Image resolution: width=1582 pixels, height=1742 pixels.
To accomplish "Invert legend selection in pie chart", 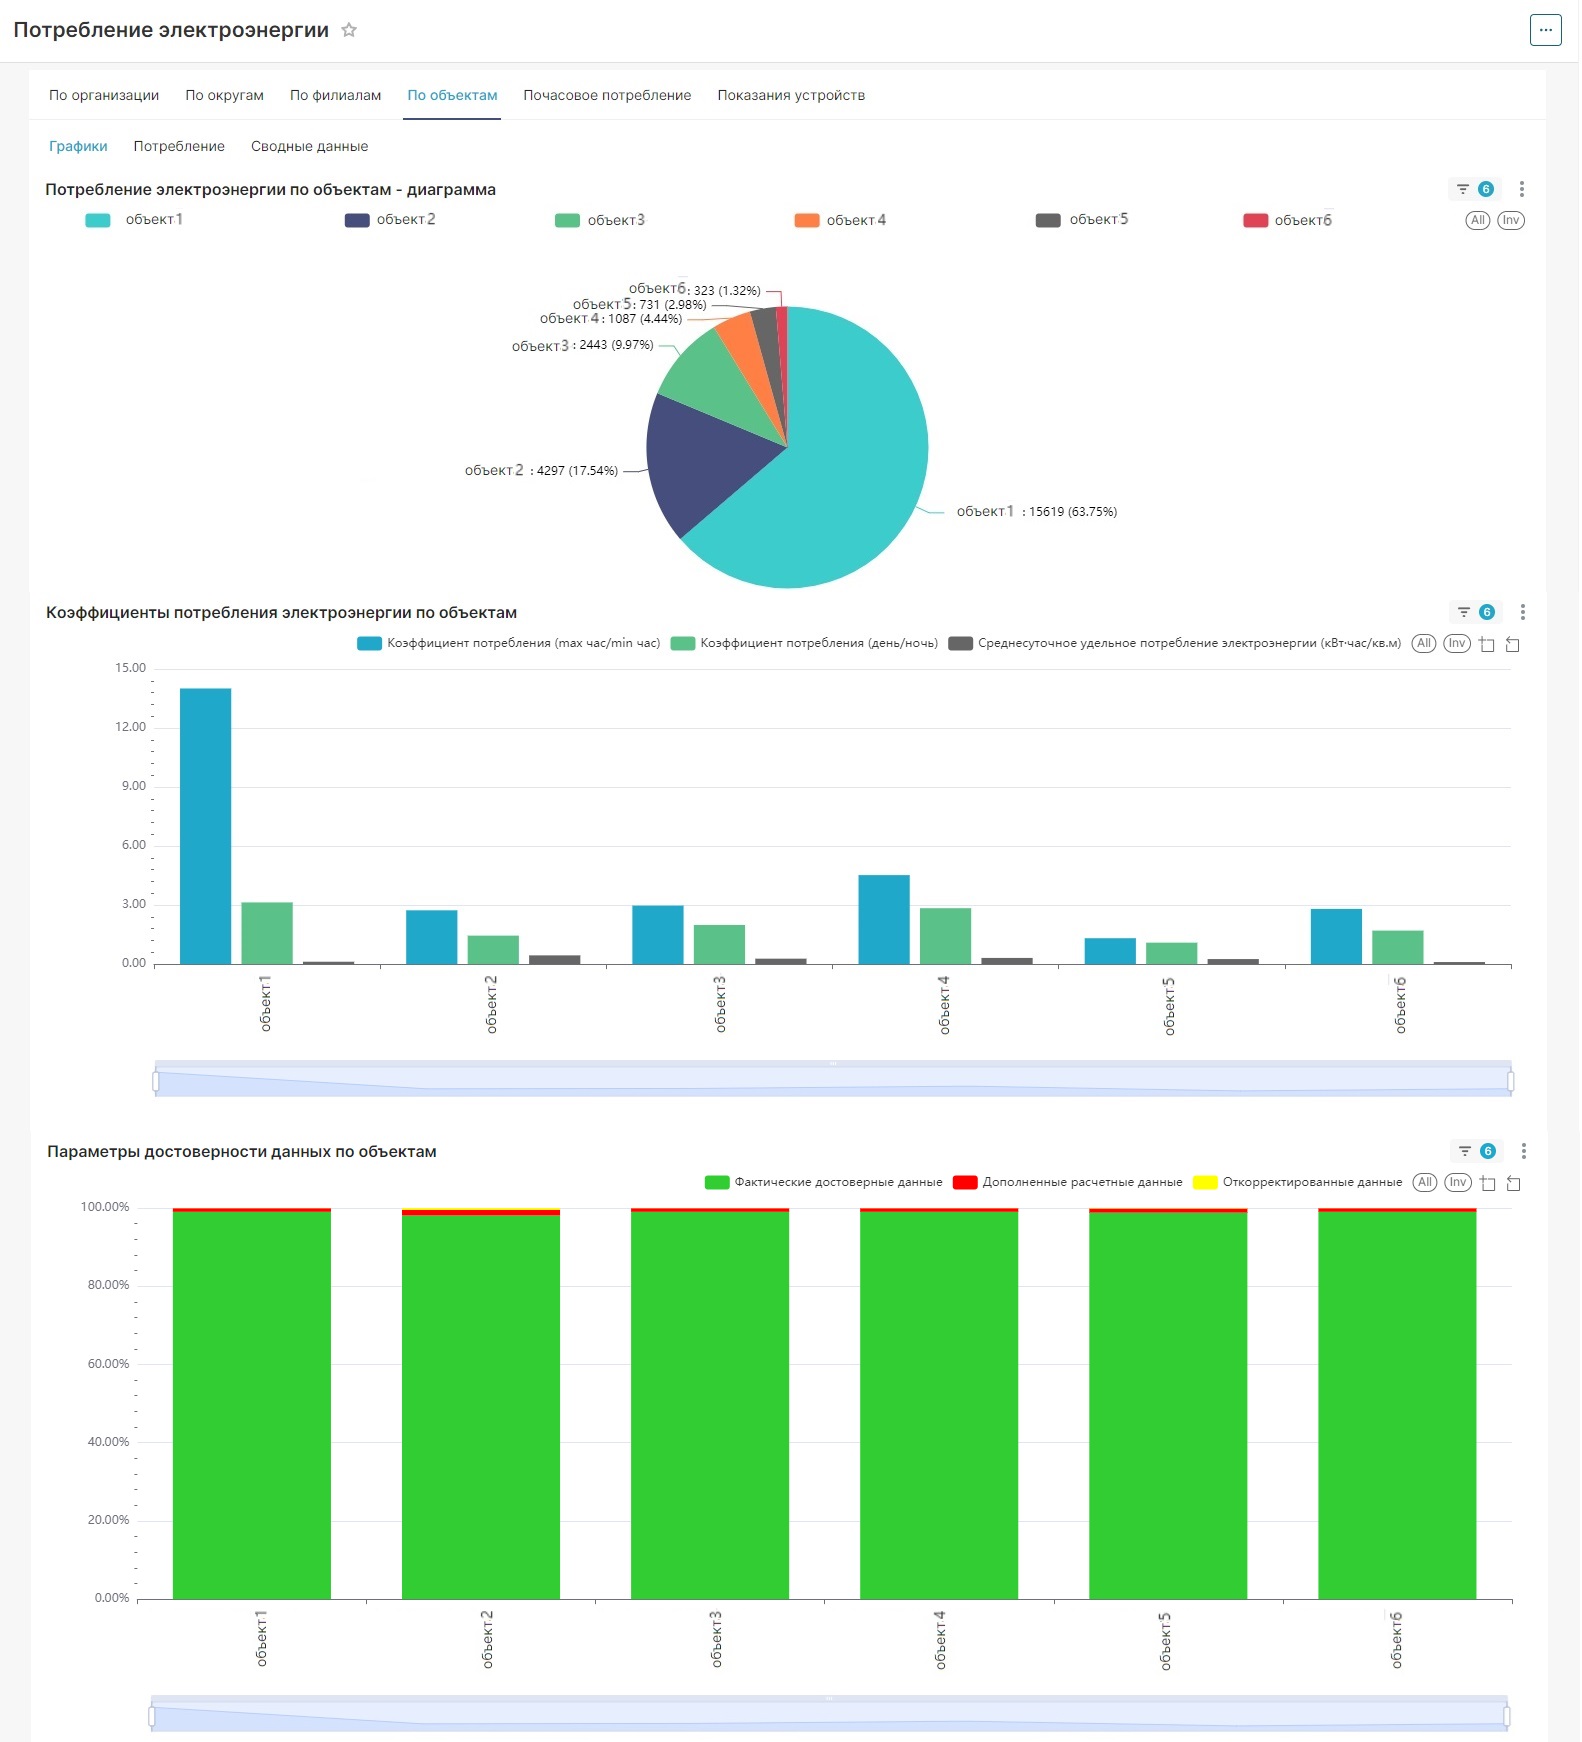I will 1511,220.
